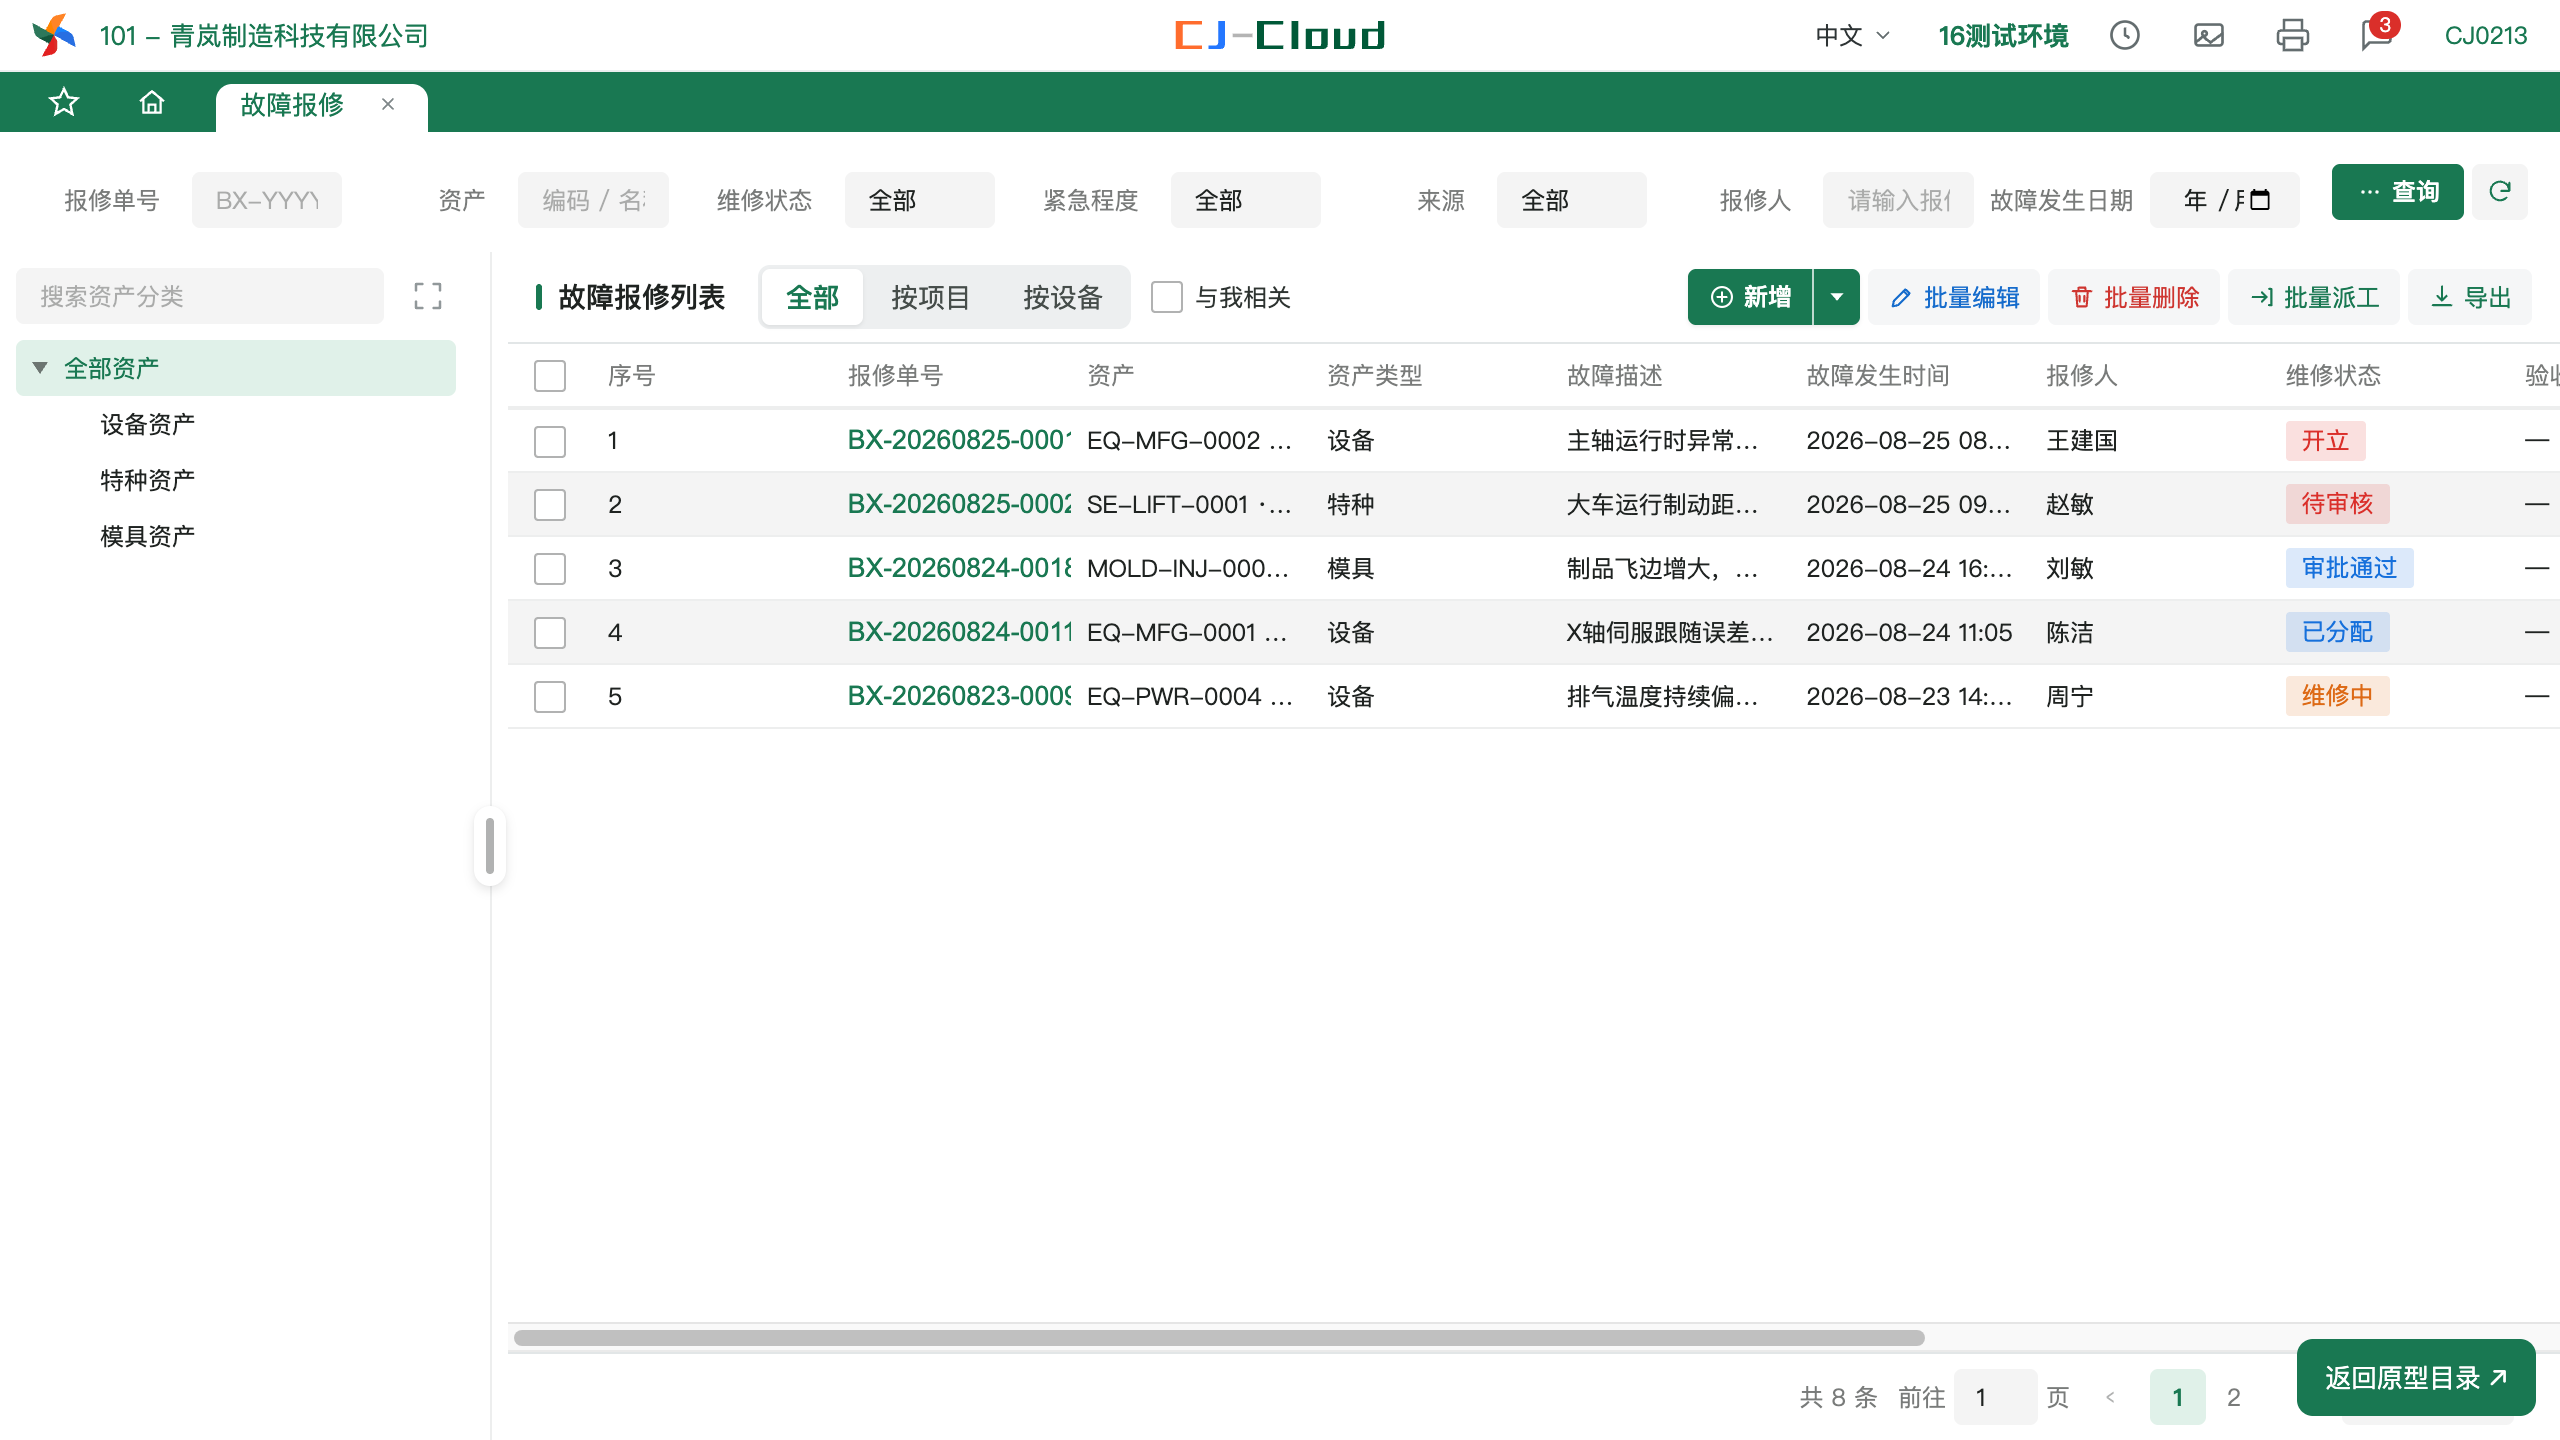Toggle fullscreen icon beside asset search
The width and height of the screenshot is (2560, 1440).
pyautogui.click(x=428, y=296)
